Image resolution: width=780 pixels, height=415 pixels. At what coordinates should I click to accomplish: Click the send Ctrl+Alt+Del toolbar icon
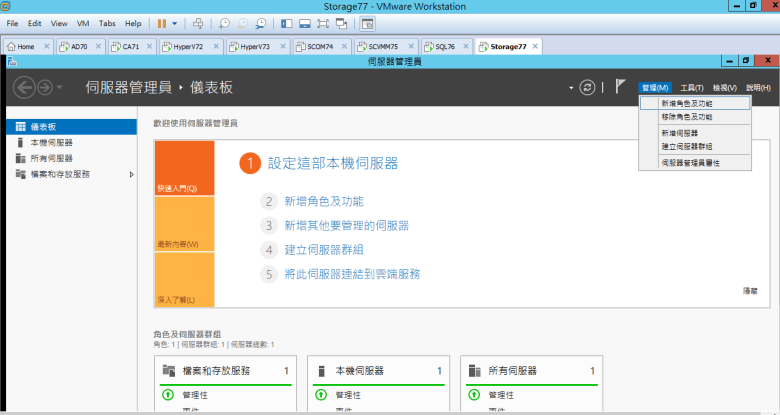tap(197, 22)
